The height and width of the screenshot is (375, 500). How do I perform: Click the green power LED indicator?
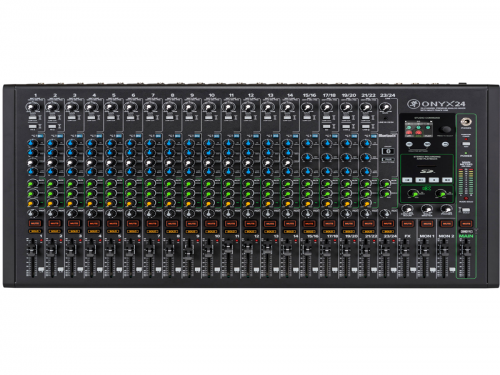(x=466, y=153)
